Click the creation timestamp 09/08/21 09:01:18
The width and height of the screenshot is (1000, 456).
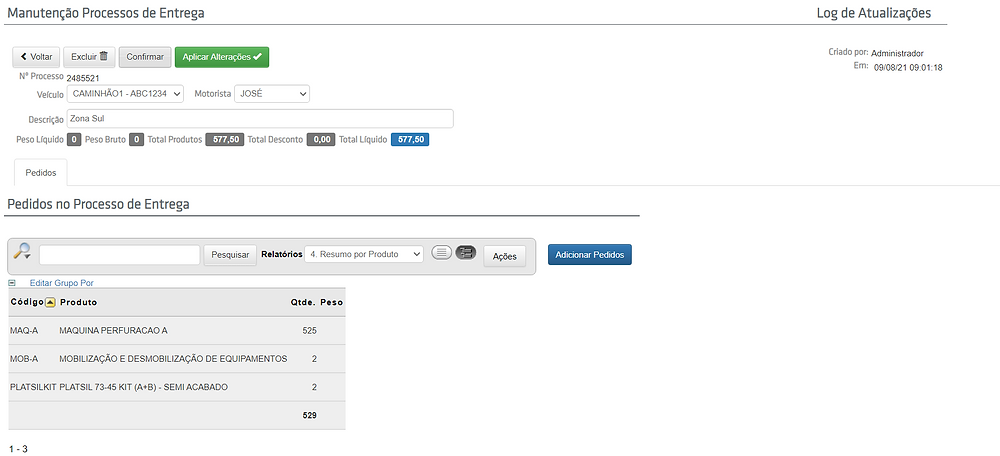click(x=908, y=67)
